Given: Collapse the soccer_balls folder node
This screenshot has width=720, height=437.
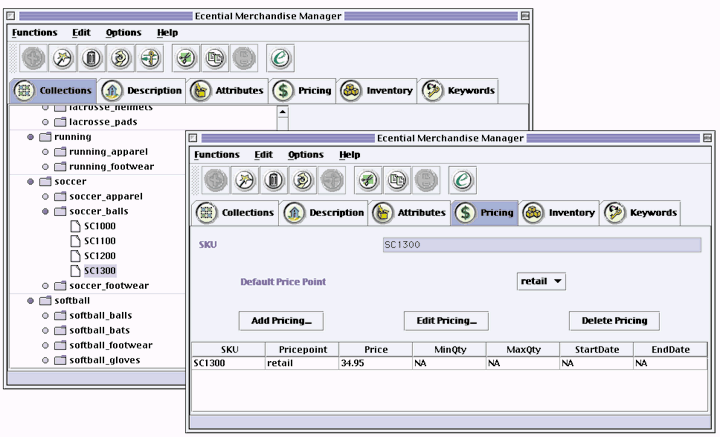Looking at the screenshot, I should [45, 211].
